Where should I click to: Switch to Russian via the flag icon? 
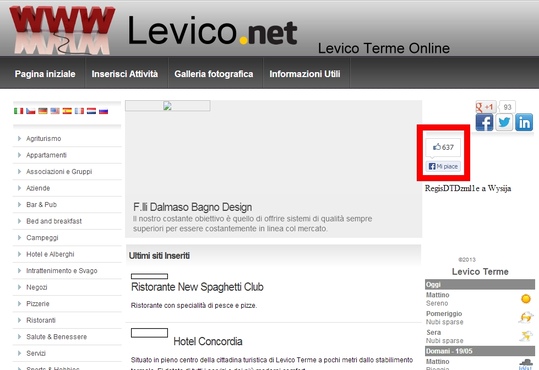tap(103, 111)
